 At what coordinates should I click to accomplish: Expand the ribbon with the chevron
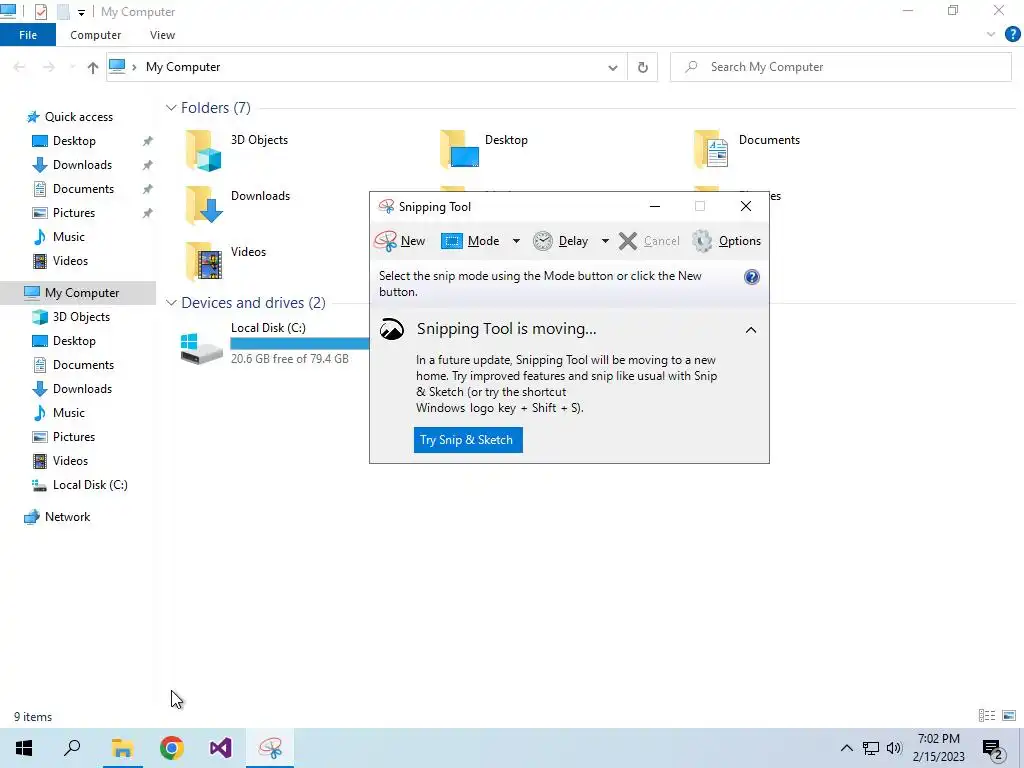[991, 35]
